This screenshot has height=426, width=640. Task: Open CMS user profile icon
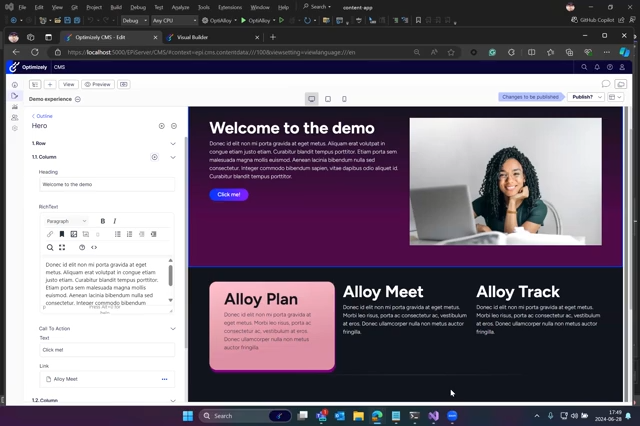pyautogui.click(x=622, y=67)
